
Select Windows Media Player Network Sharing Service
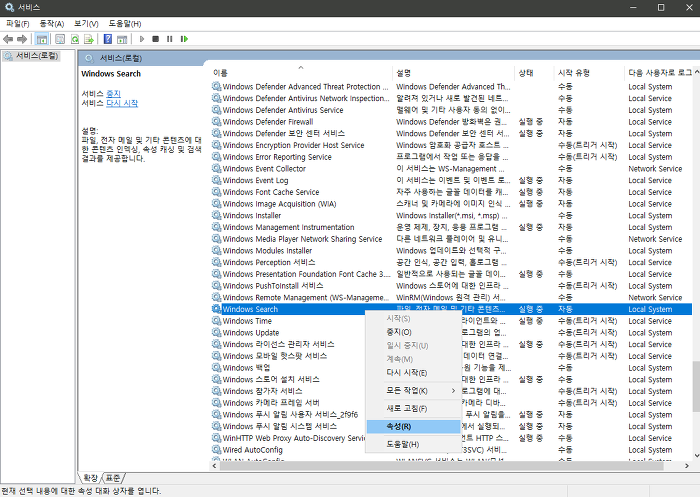[x=451, y=239]
